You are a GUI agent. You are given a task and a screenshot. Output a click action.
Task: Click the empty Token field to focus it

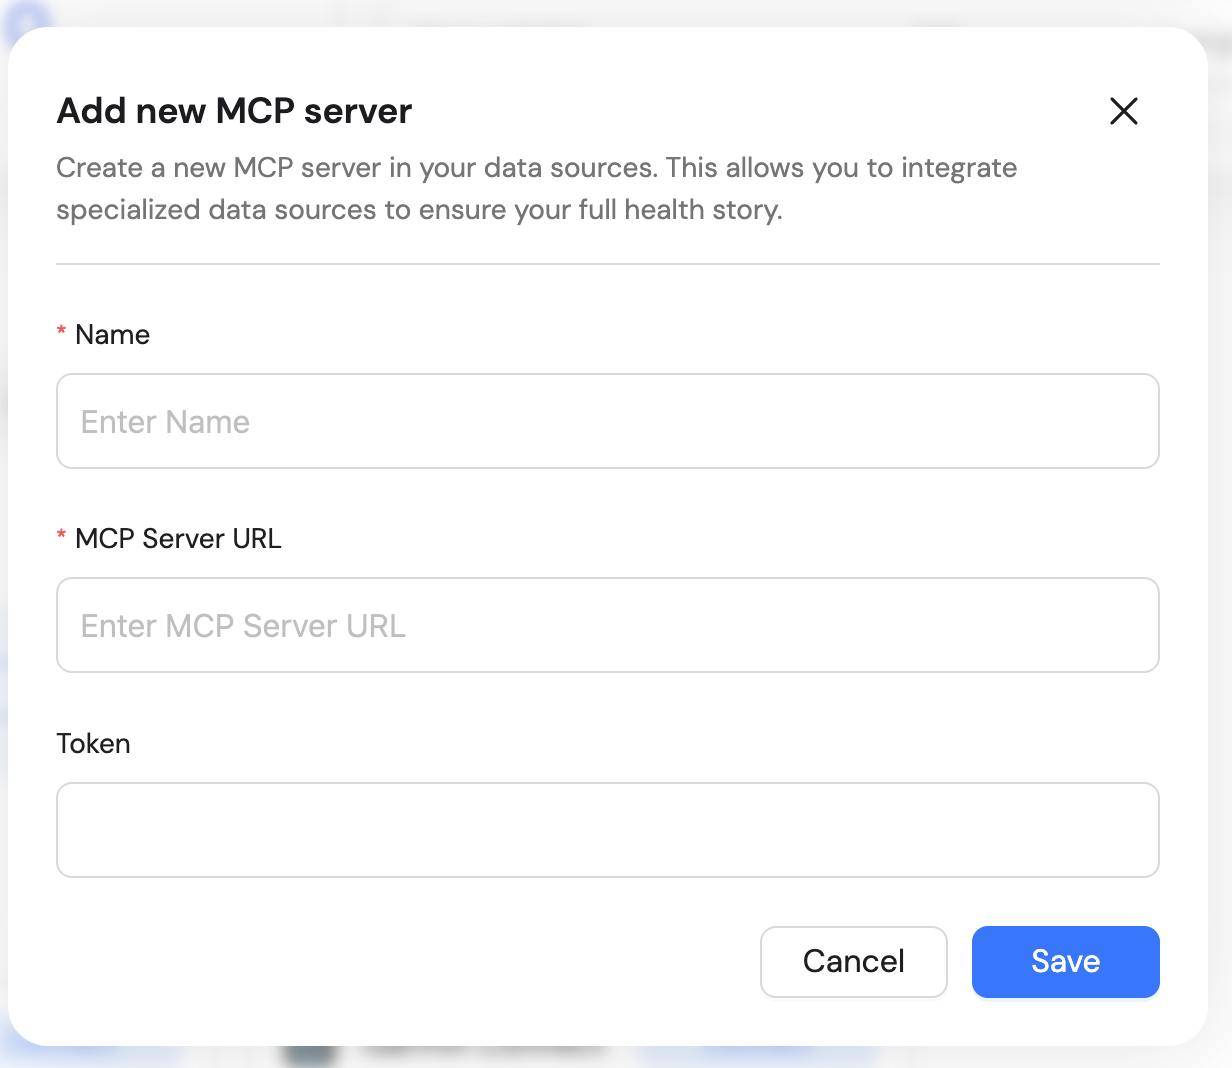click(x=608, y=830)
